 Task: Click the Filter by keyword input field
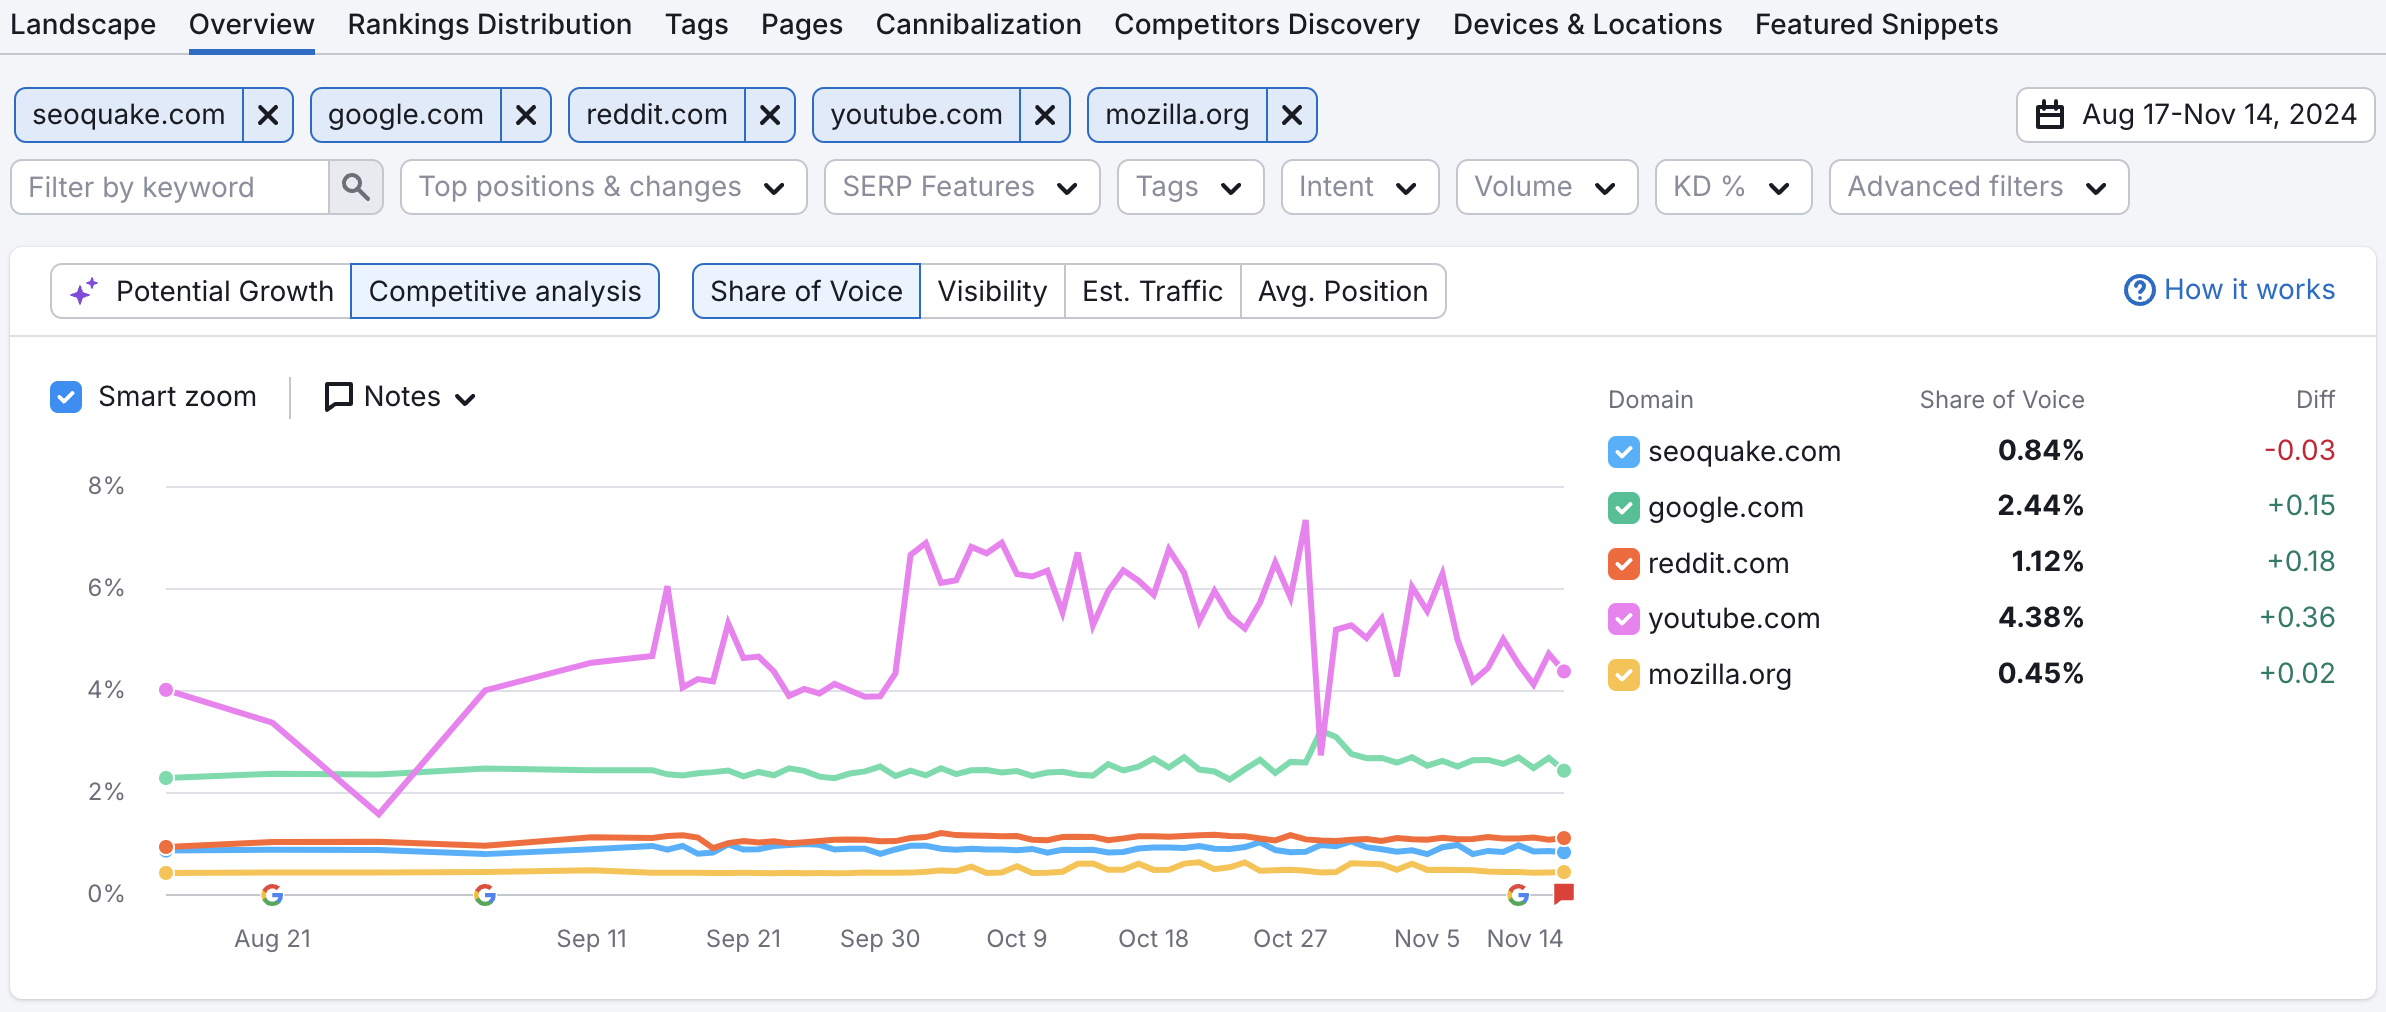coord(170,187)
